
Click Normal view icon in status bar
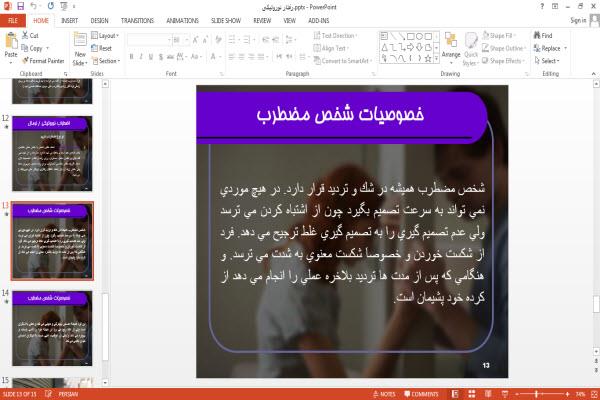[455, 394]
